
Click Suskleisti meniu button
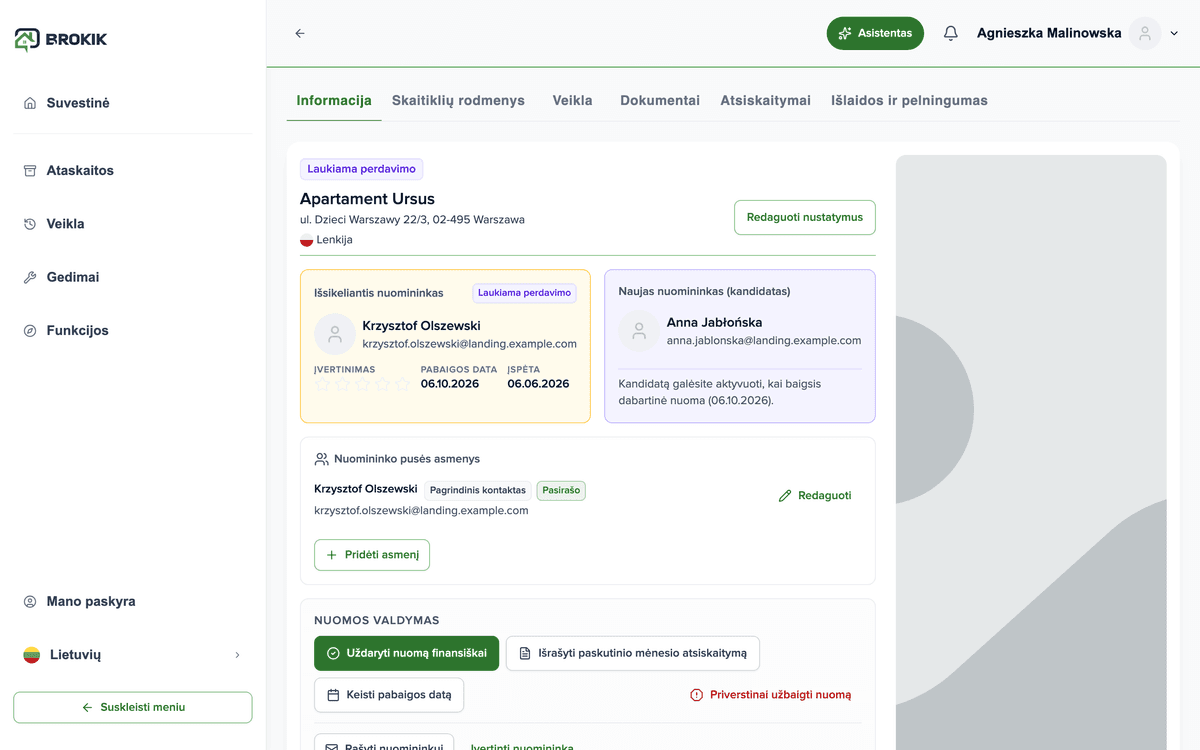[133, 707]
